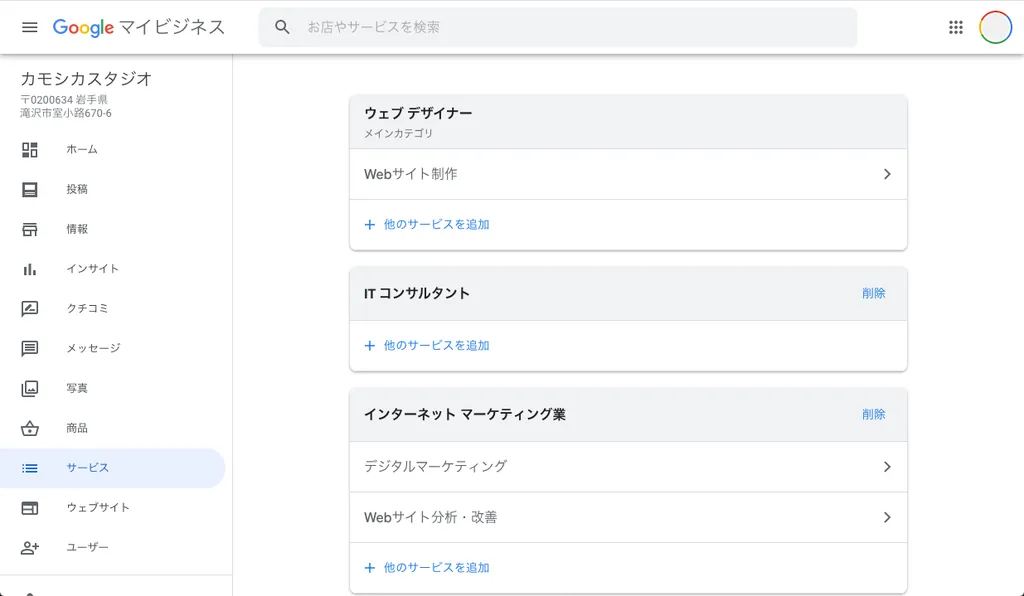Expand Webサイト分析・改善 chevron
Image resolution: width=1024 pixels, height=596 pixels.
pos(887,518)
